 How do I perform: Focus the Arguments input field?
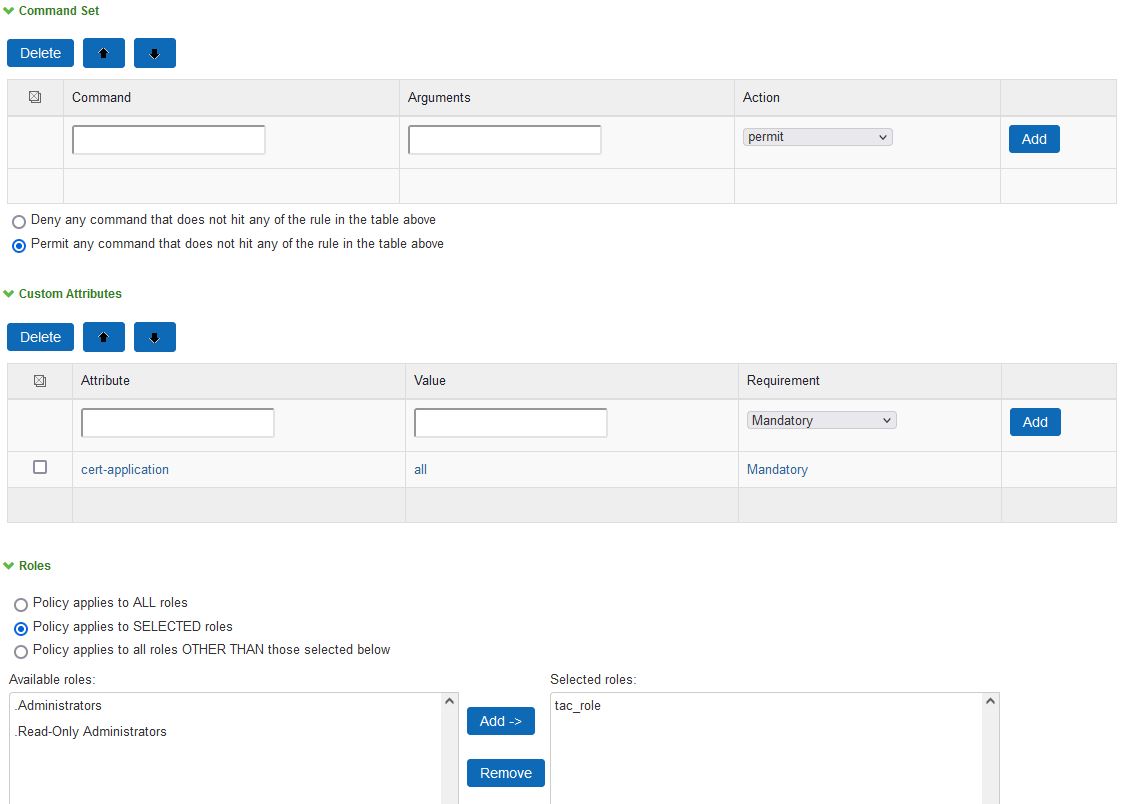[505, 139]
